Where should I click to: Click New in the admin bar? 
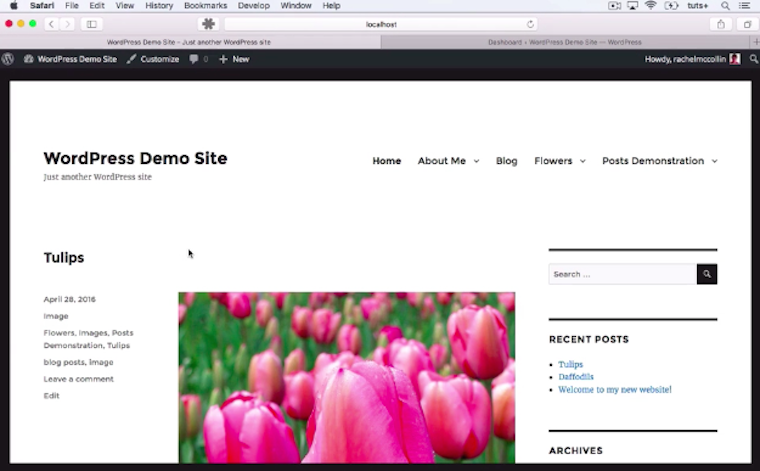234,59
